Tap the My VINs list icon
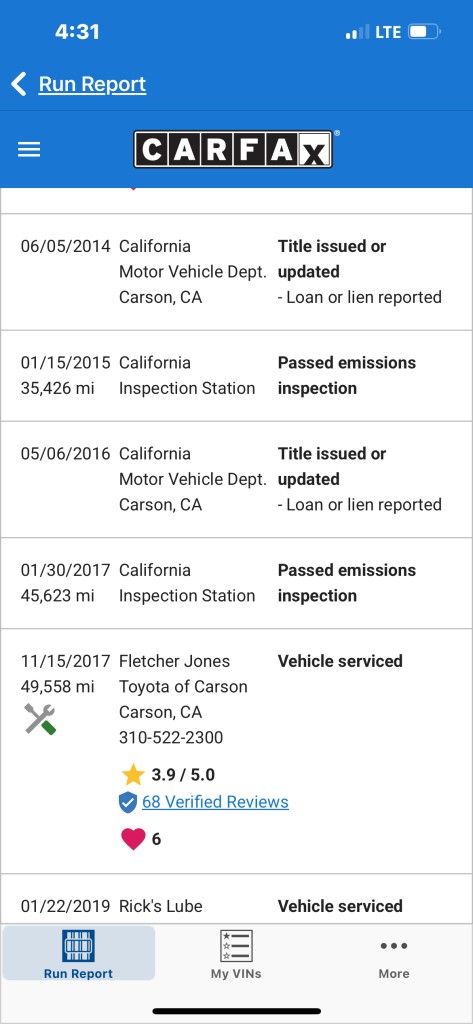 (x=236, y=946)
